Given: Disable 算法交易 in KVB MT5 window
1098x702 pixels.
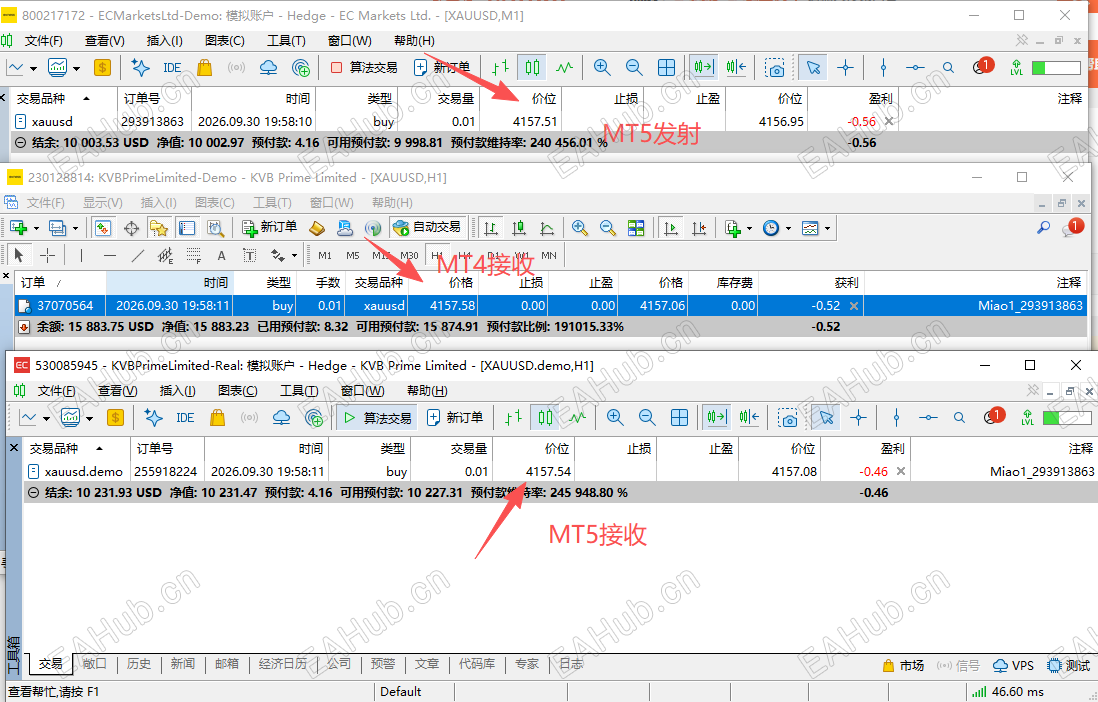Looking at the screenshot, I should [377, 418].
